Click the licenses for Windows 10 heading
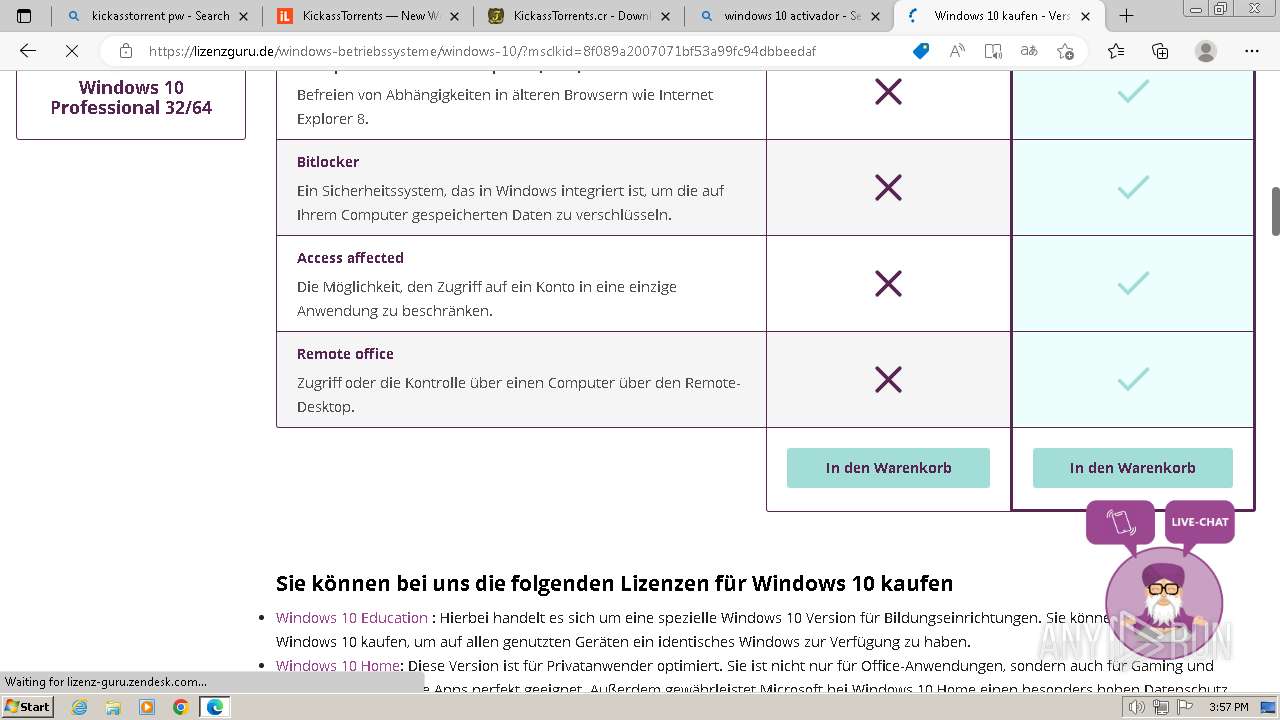Screen dimensions: 1280x720 pyautogui.click(x=614, y=583)
